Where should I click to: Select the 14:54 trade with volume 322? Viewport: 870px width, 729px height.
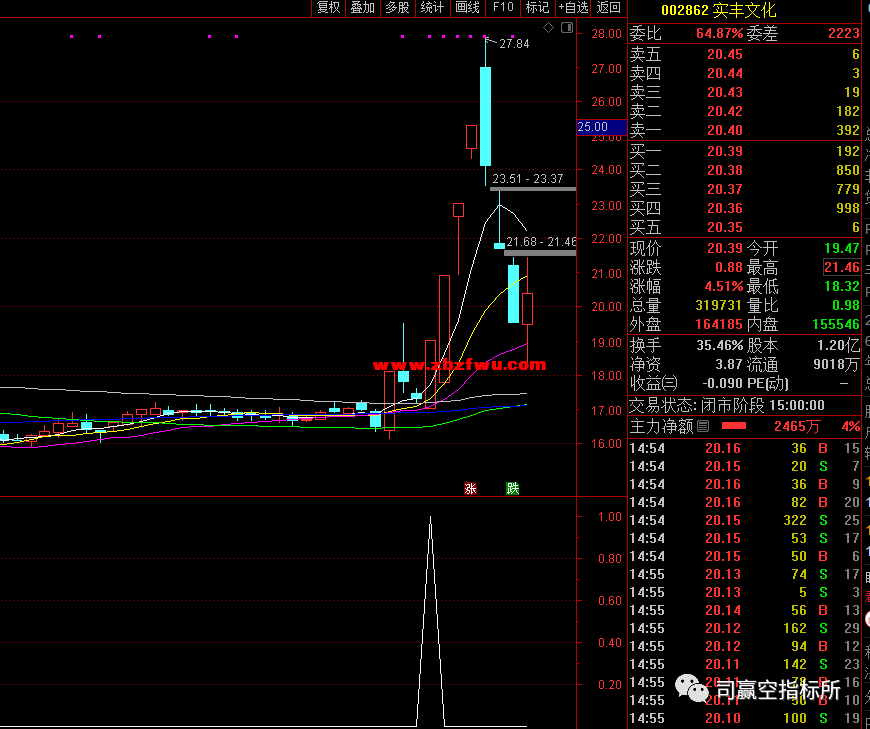[744, 520]
